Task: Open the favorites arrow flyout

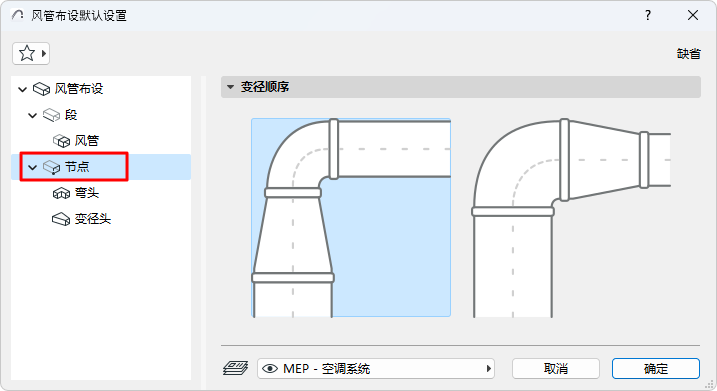Action: coord(44,54)
